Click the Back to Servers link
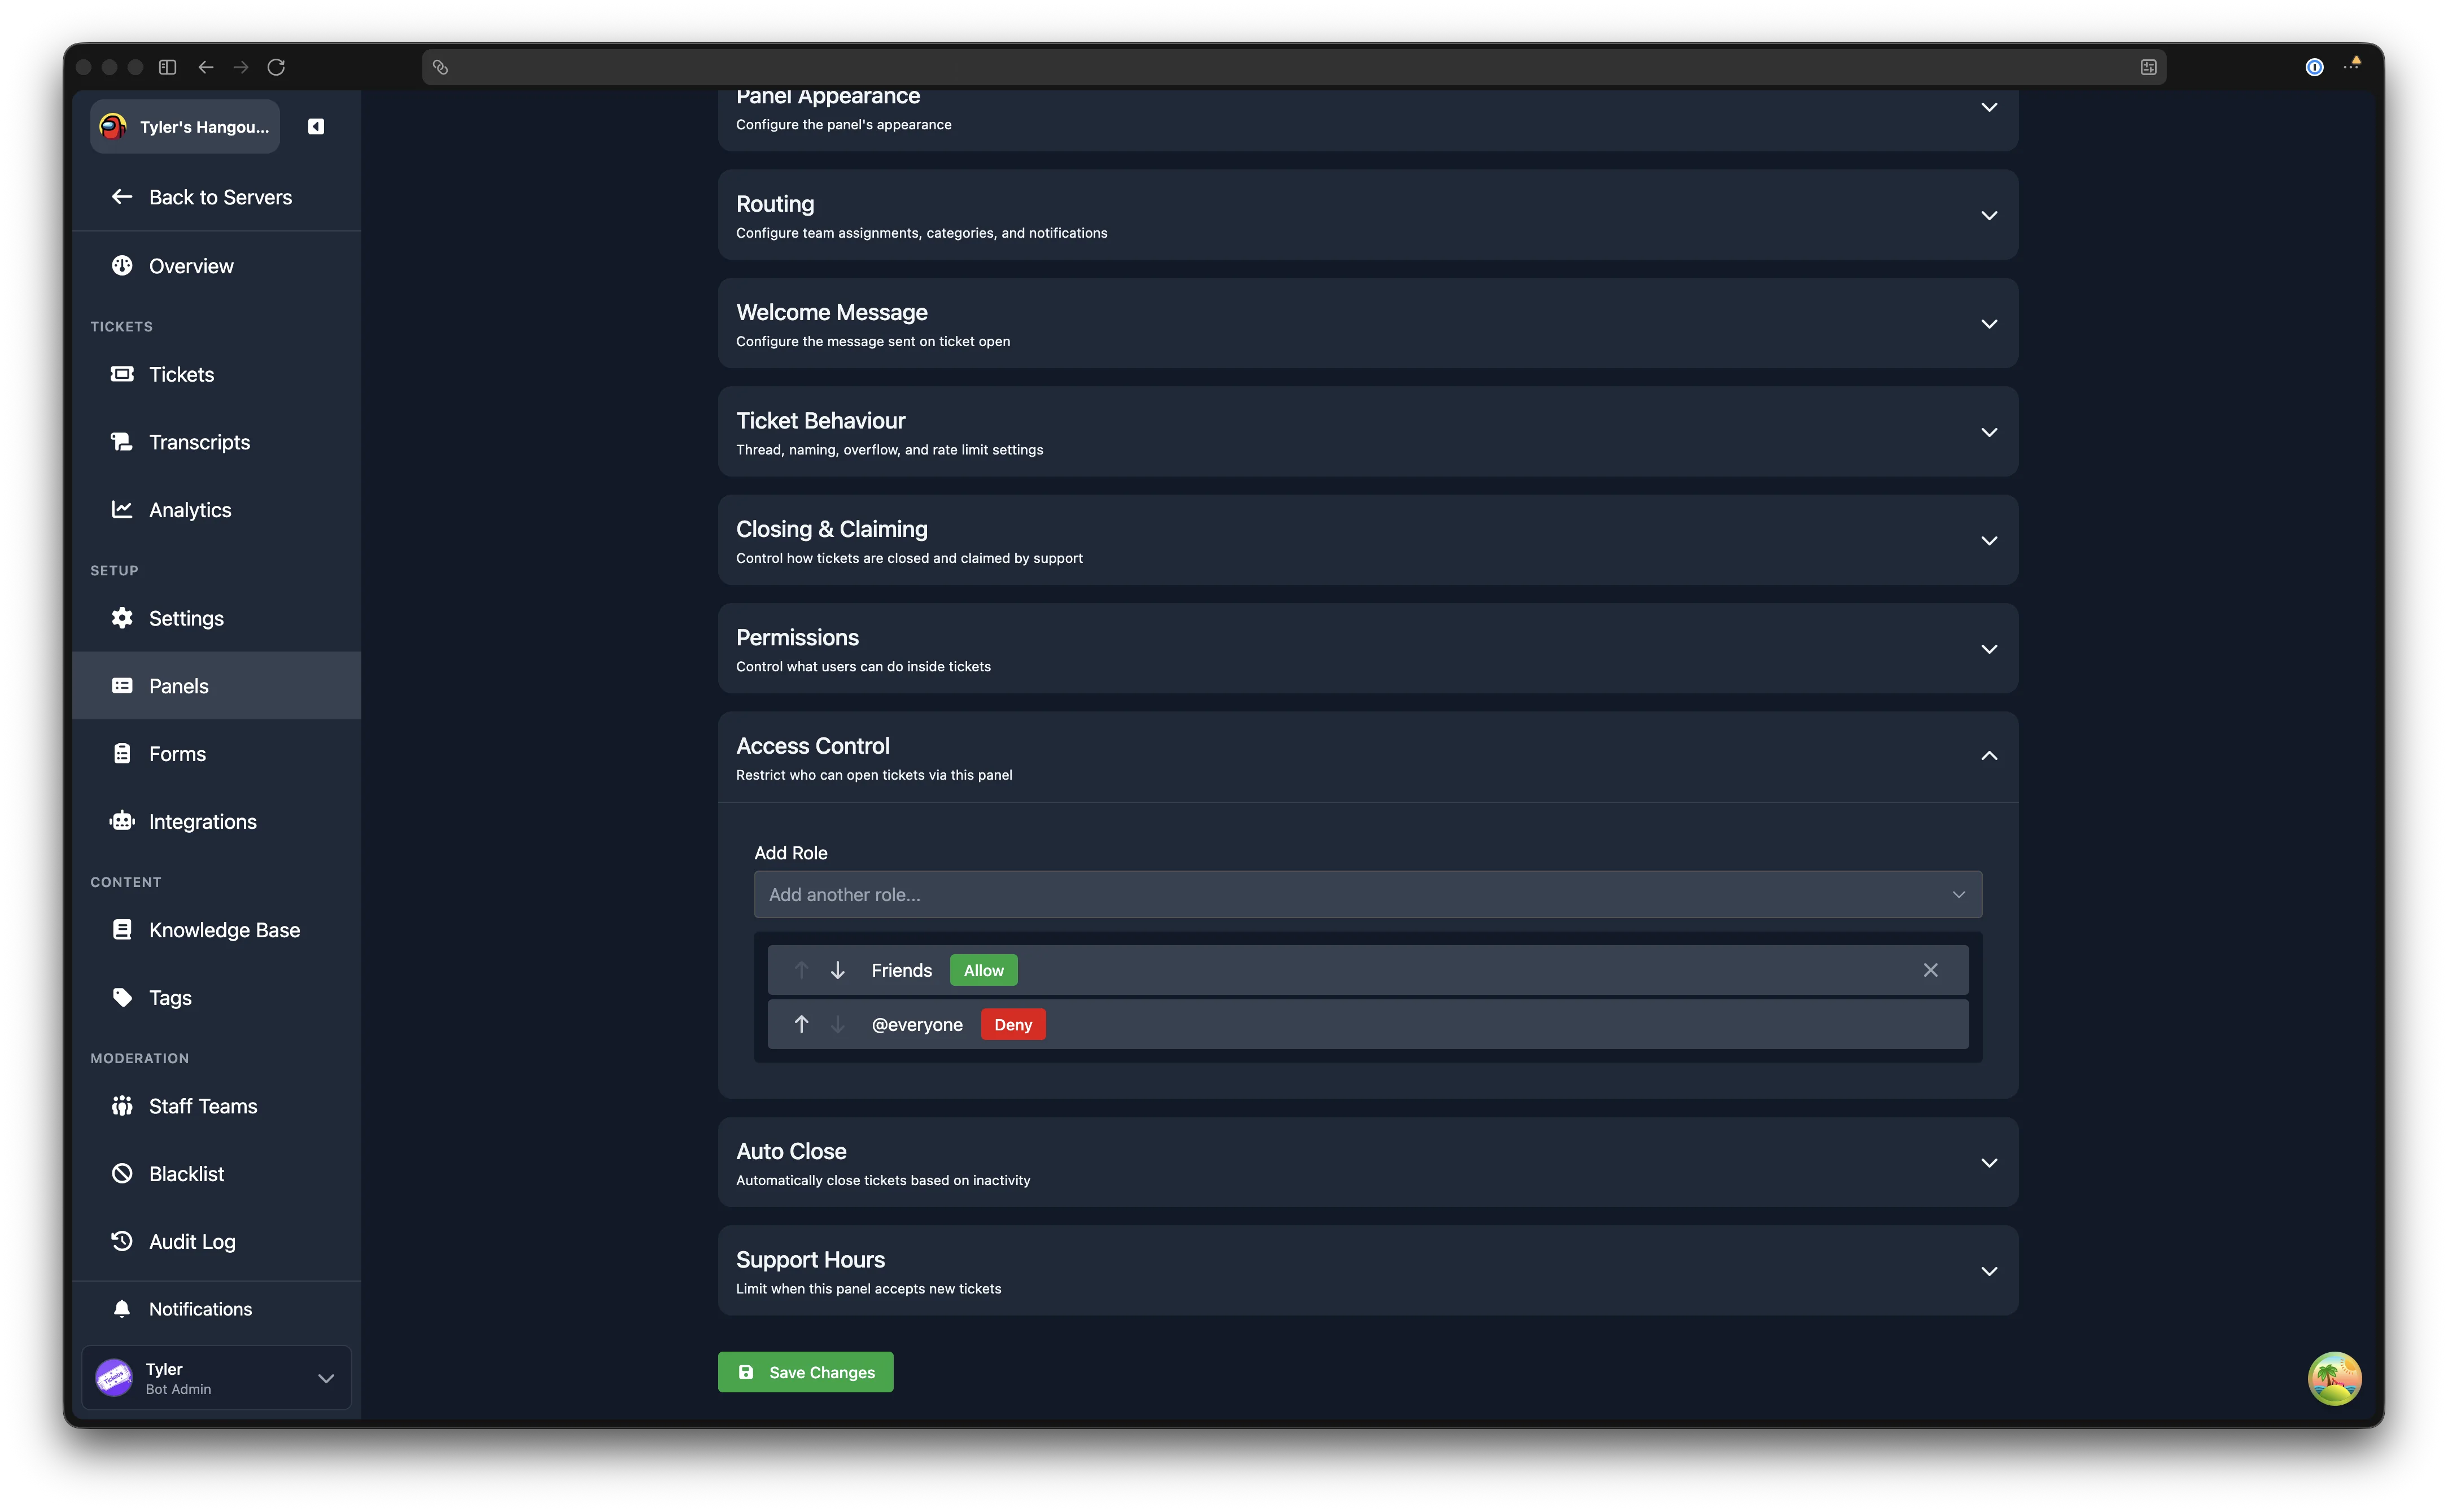This screenshot has height=1512, width=2448. [x=217, y=197]
